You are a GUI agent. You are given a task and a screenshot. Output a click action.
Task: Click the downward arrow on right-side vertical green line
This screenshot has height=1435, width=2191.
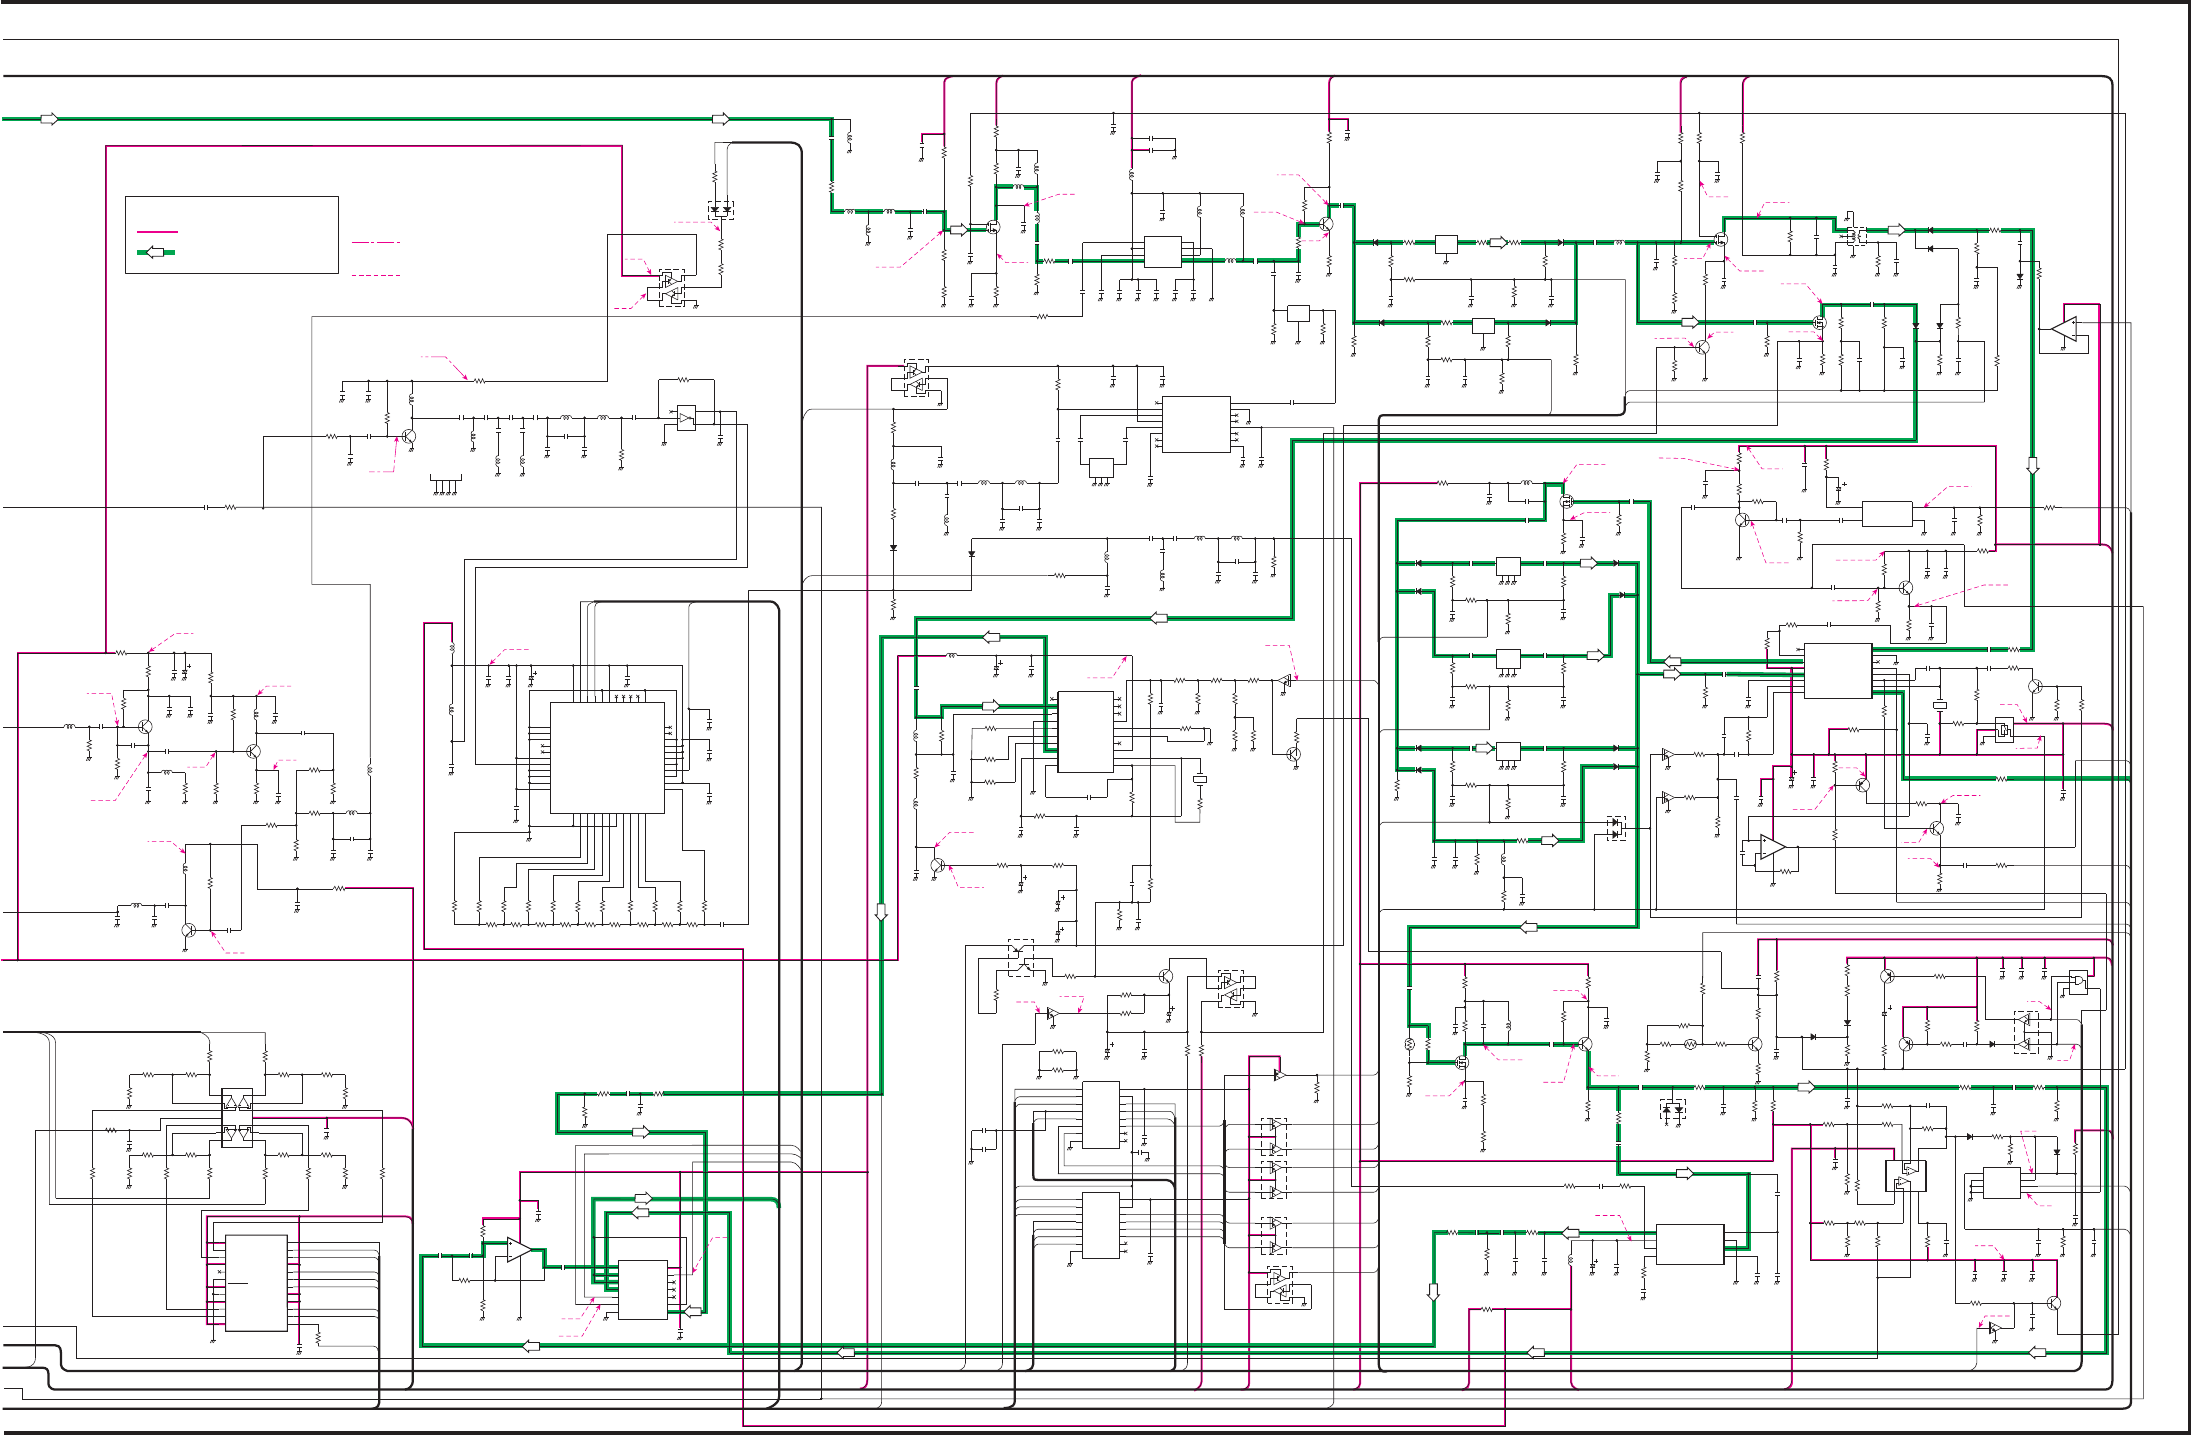(2032, 466)
